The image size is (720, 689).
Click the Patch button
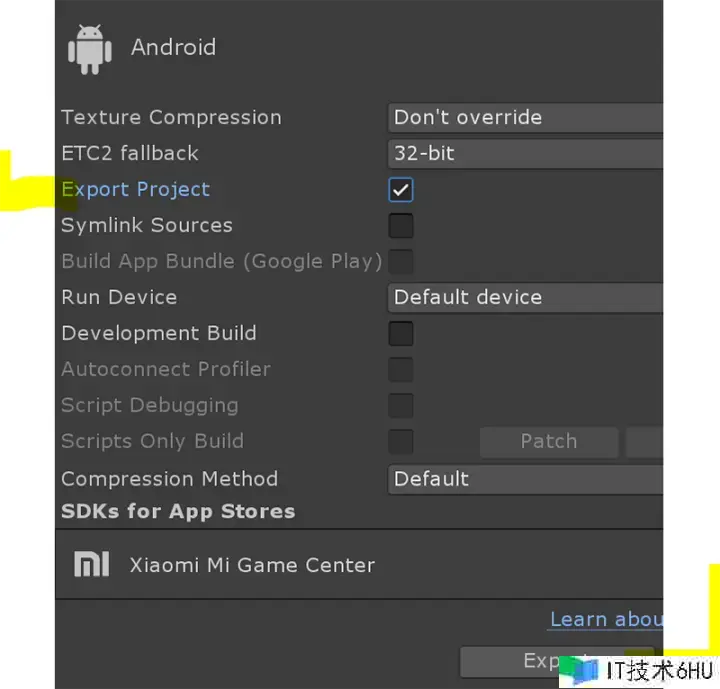549,442
